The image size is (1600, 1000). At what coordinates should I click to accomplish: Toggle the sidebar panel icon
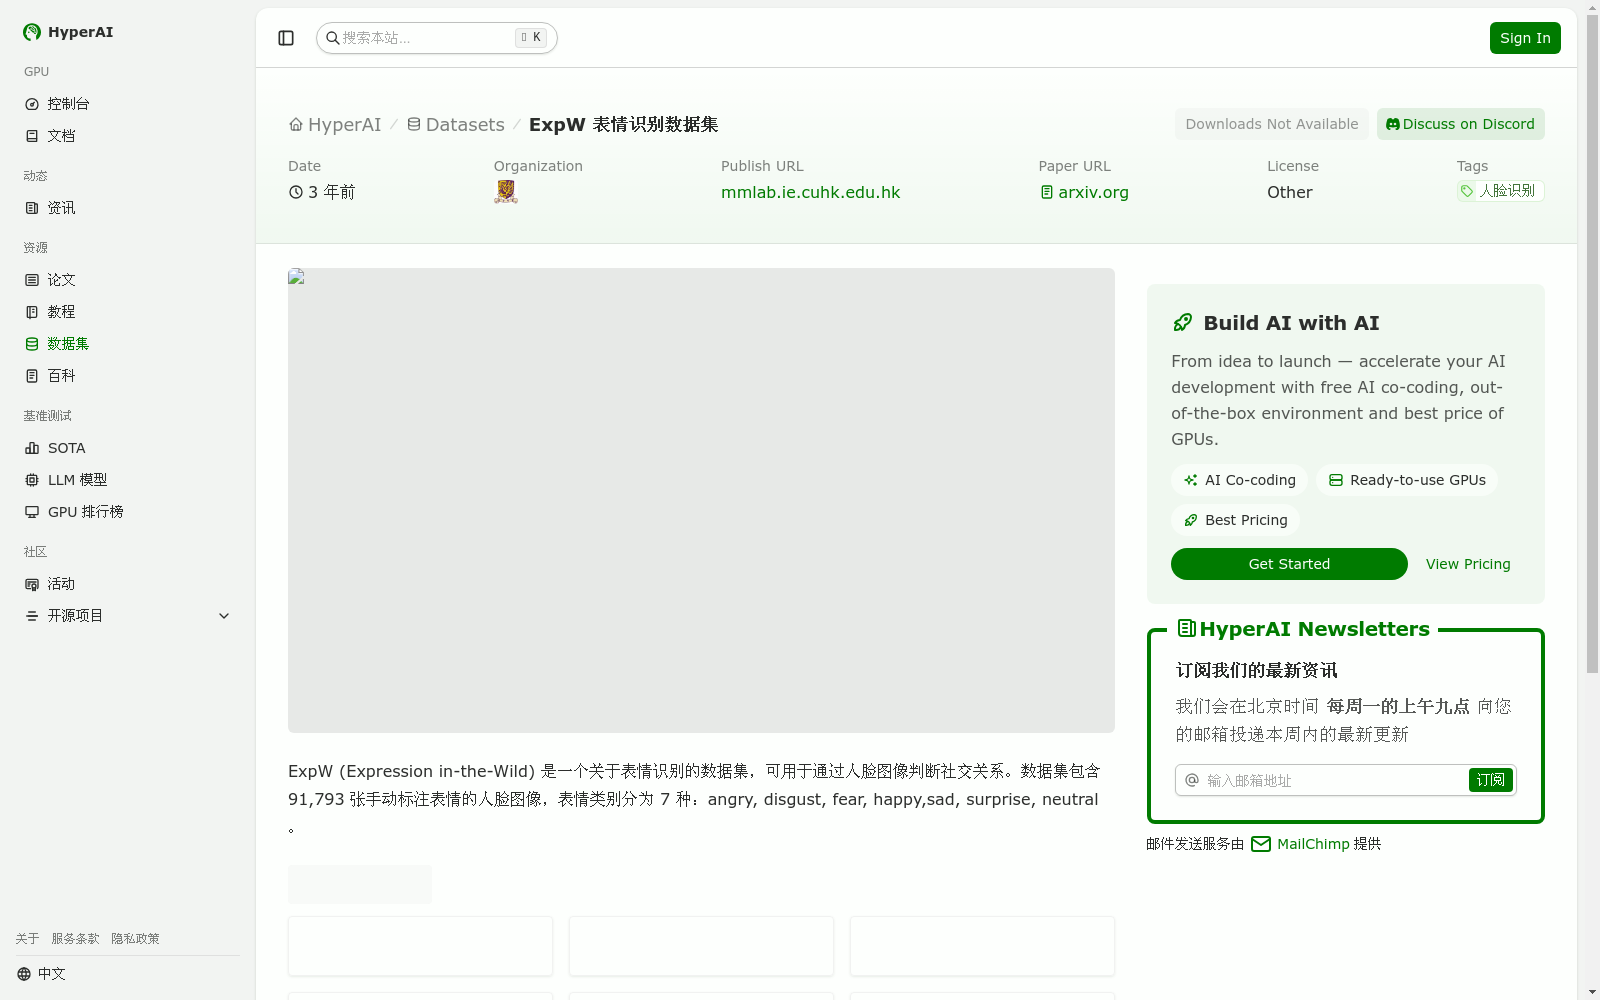[286, 38]
